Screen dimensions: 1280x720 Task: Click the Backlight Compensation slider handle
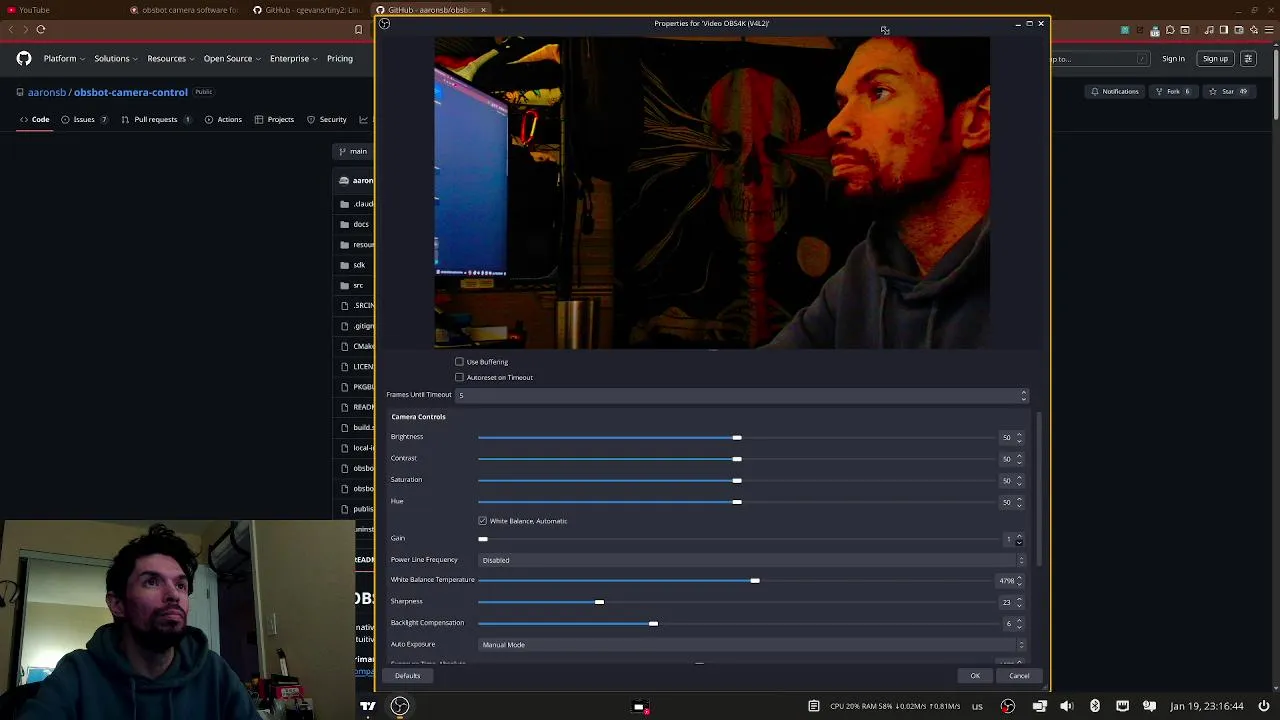(x=653, y=623)
